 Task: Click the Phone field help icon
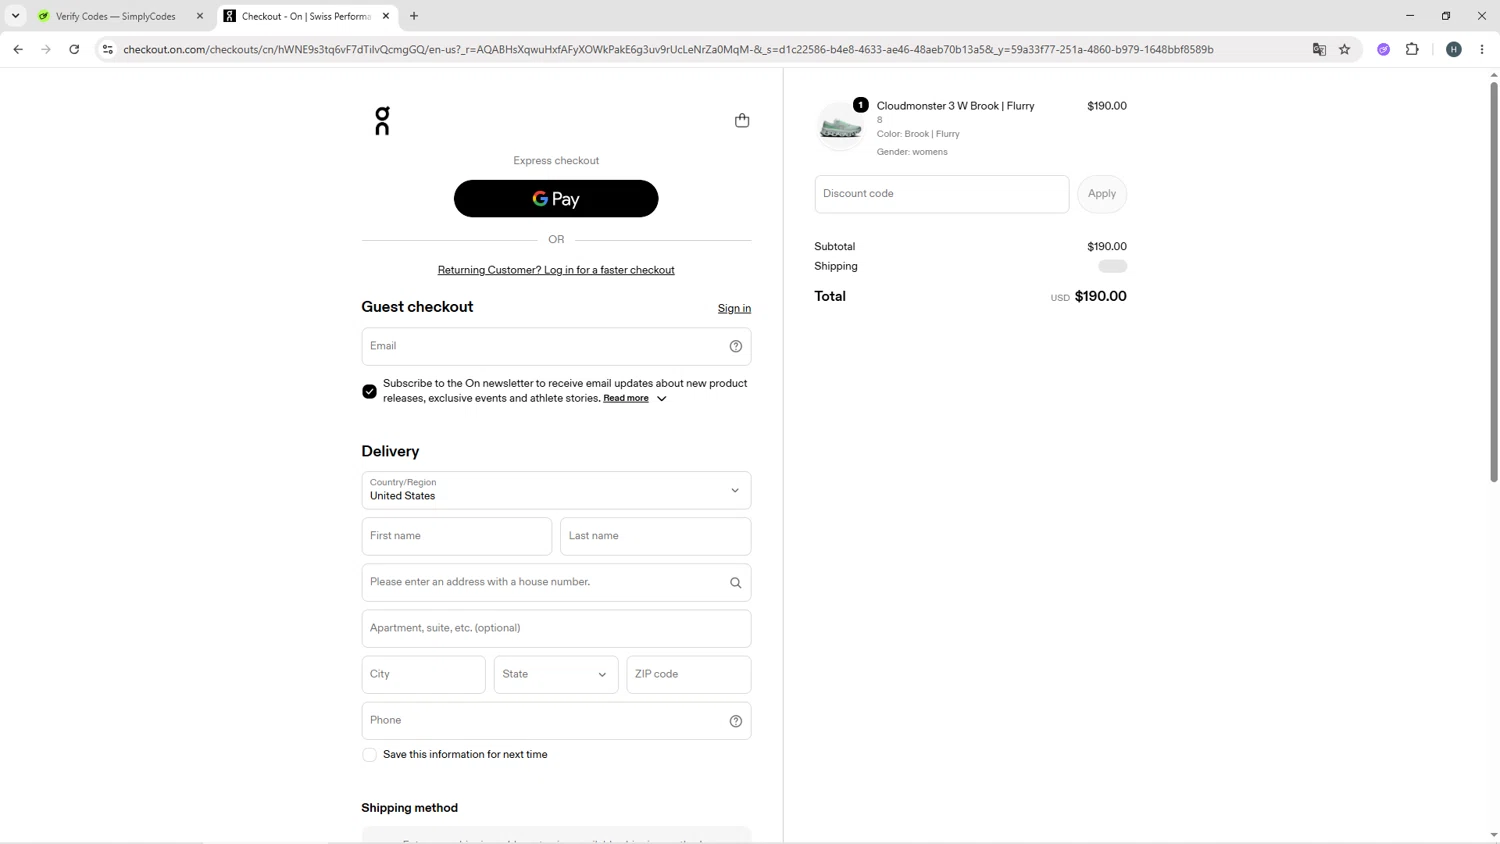pos(736,721)
